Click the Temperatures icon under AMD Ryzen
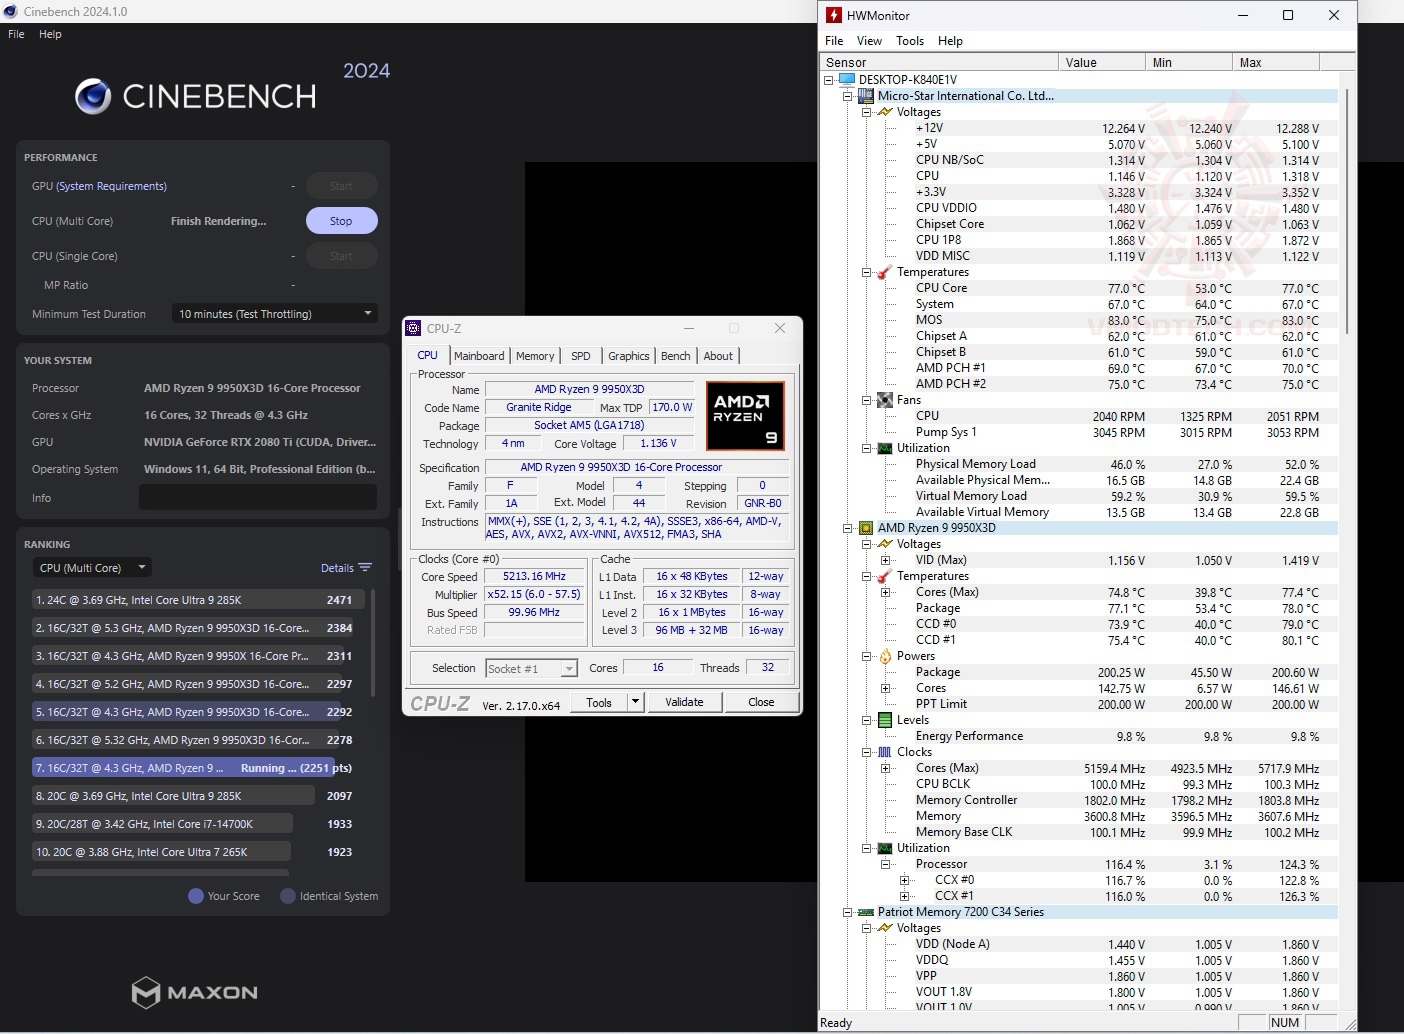Screen dimensions: 1404x1034 tap(885, 576)
